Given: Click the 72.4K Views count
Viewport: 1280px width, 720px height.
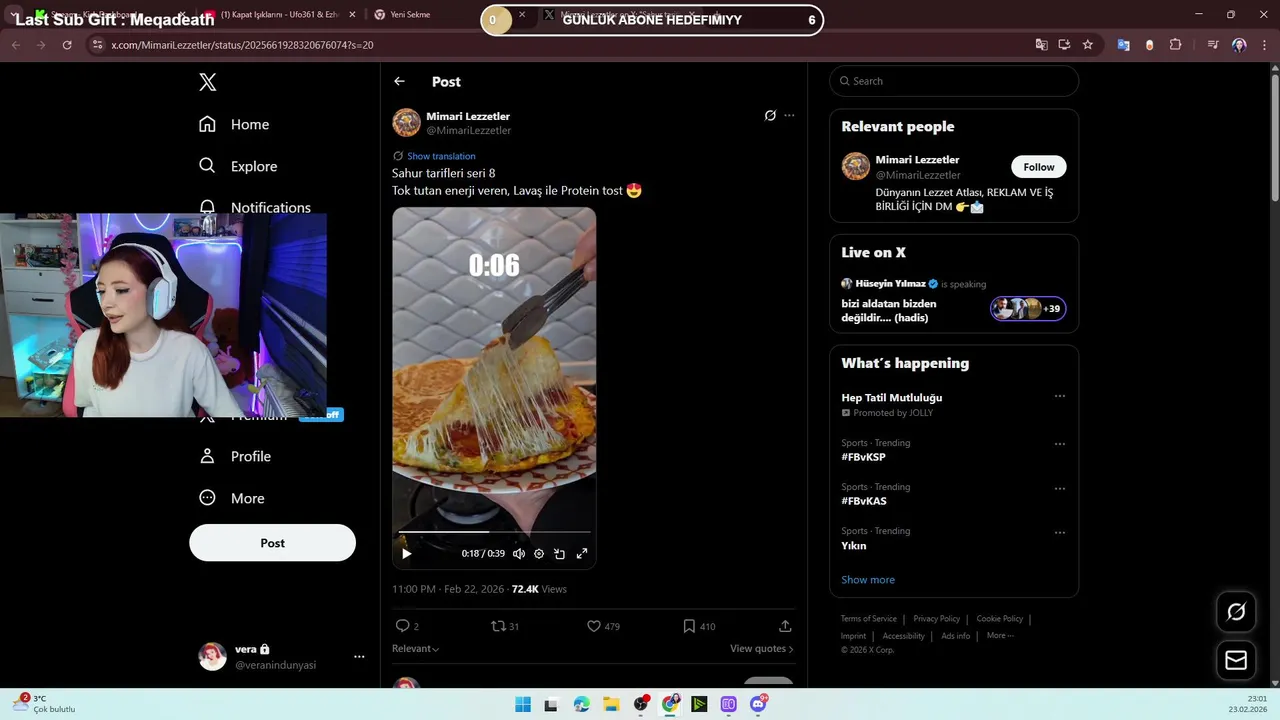Looking at the screenshot, I should pos(539,589).
